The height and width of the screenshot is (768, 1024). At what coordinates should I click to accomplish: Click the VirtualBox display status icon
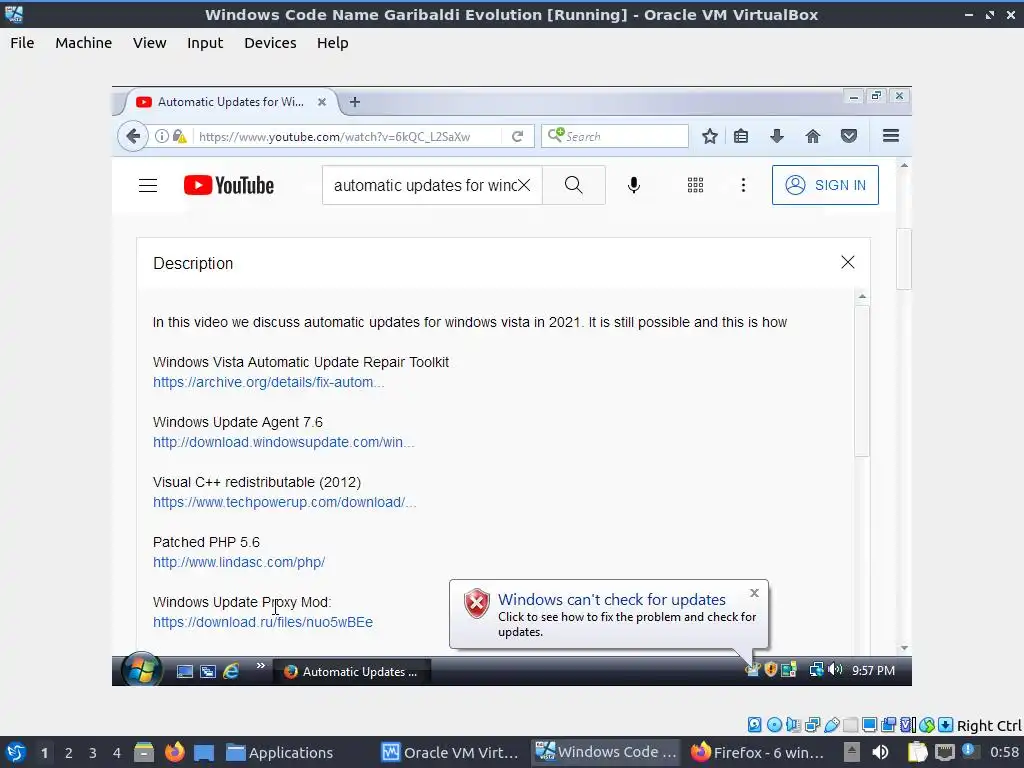(869, 725)
